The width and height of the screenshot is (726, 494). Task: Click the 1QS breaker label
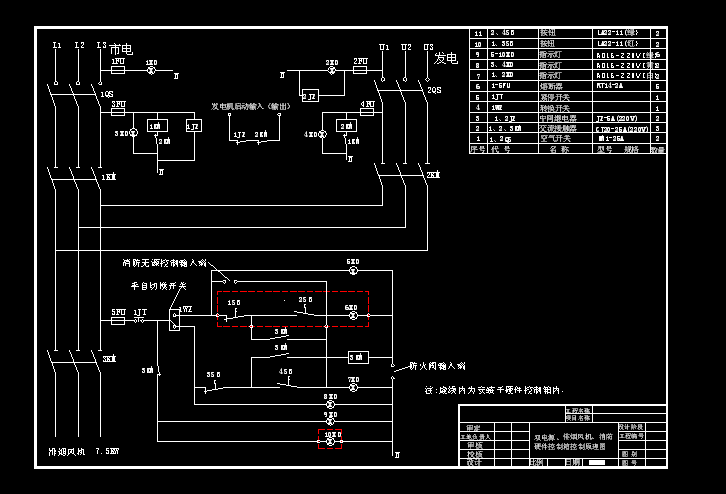(107, 94)
